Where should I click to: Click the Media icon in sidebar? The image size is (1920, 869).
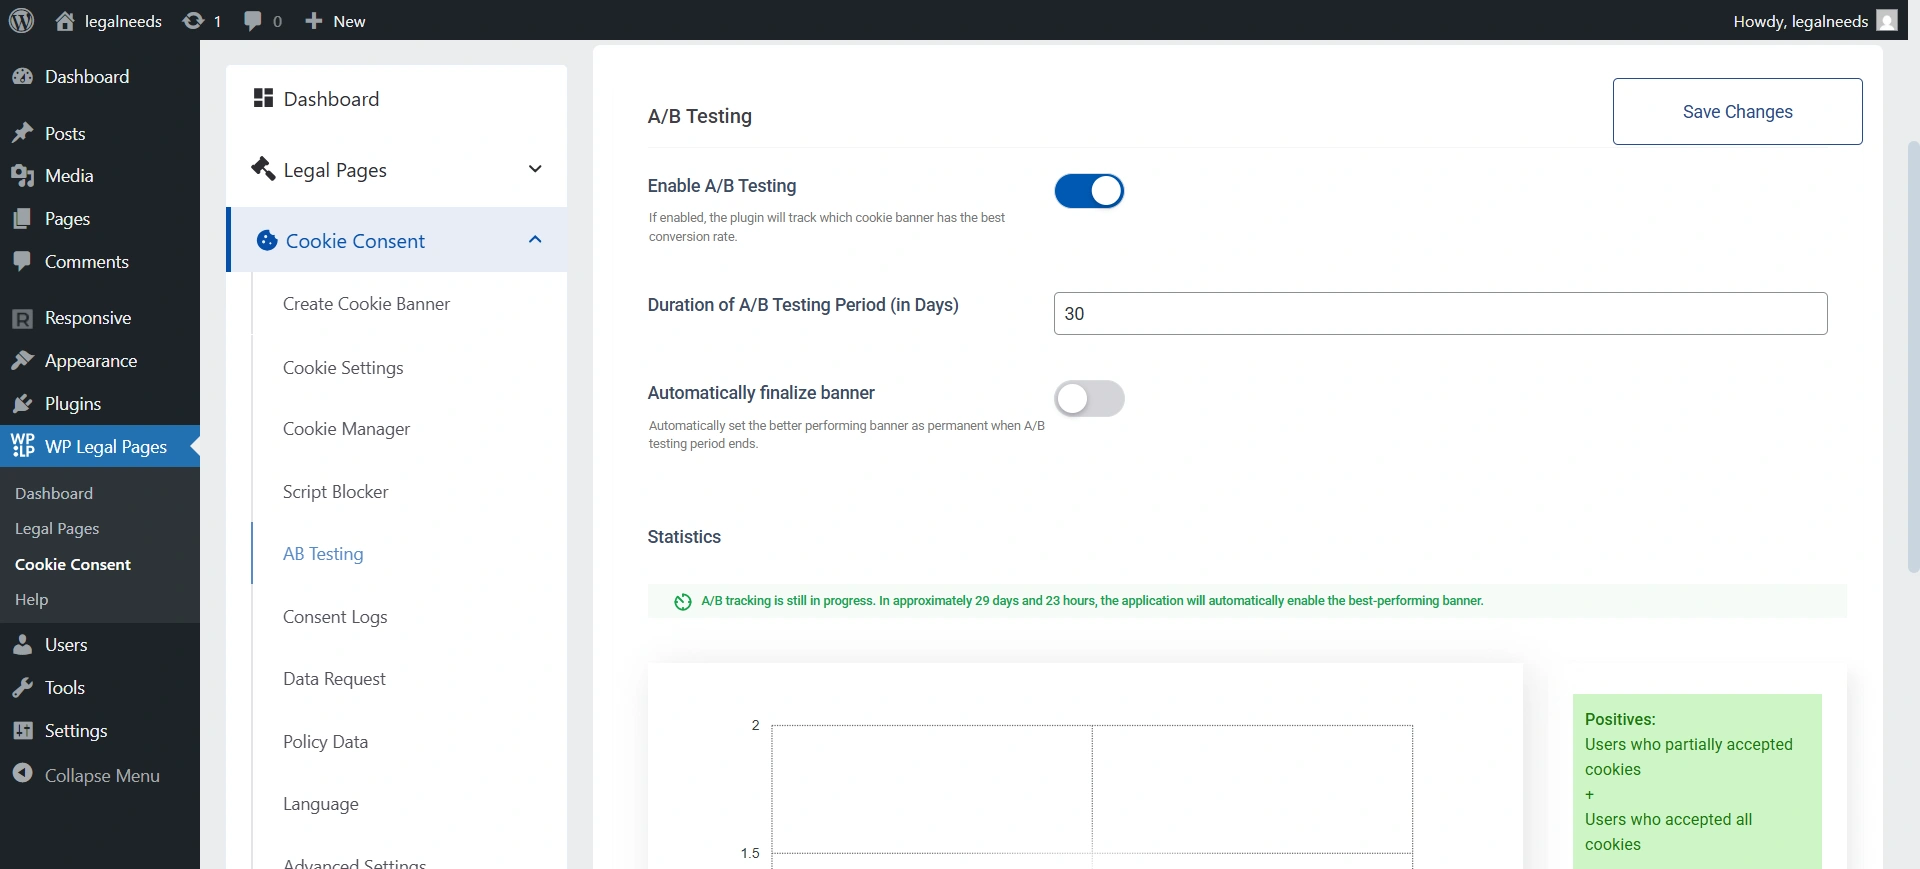click(x=22, y=176)
